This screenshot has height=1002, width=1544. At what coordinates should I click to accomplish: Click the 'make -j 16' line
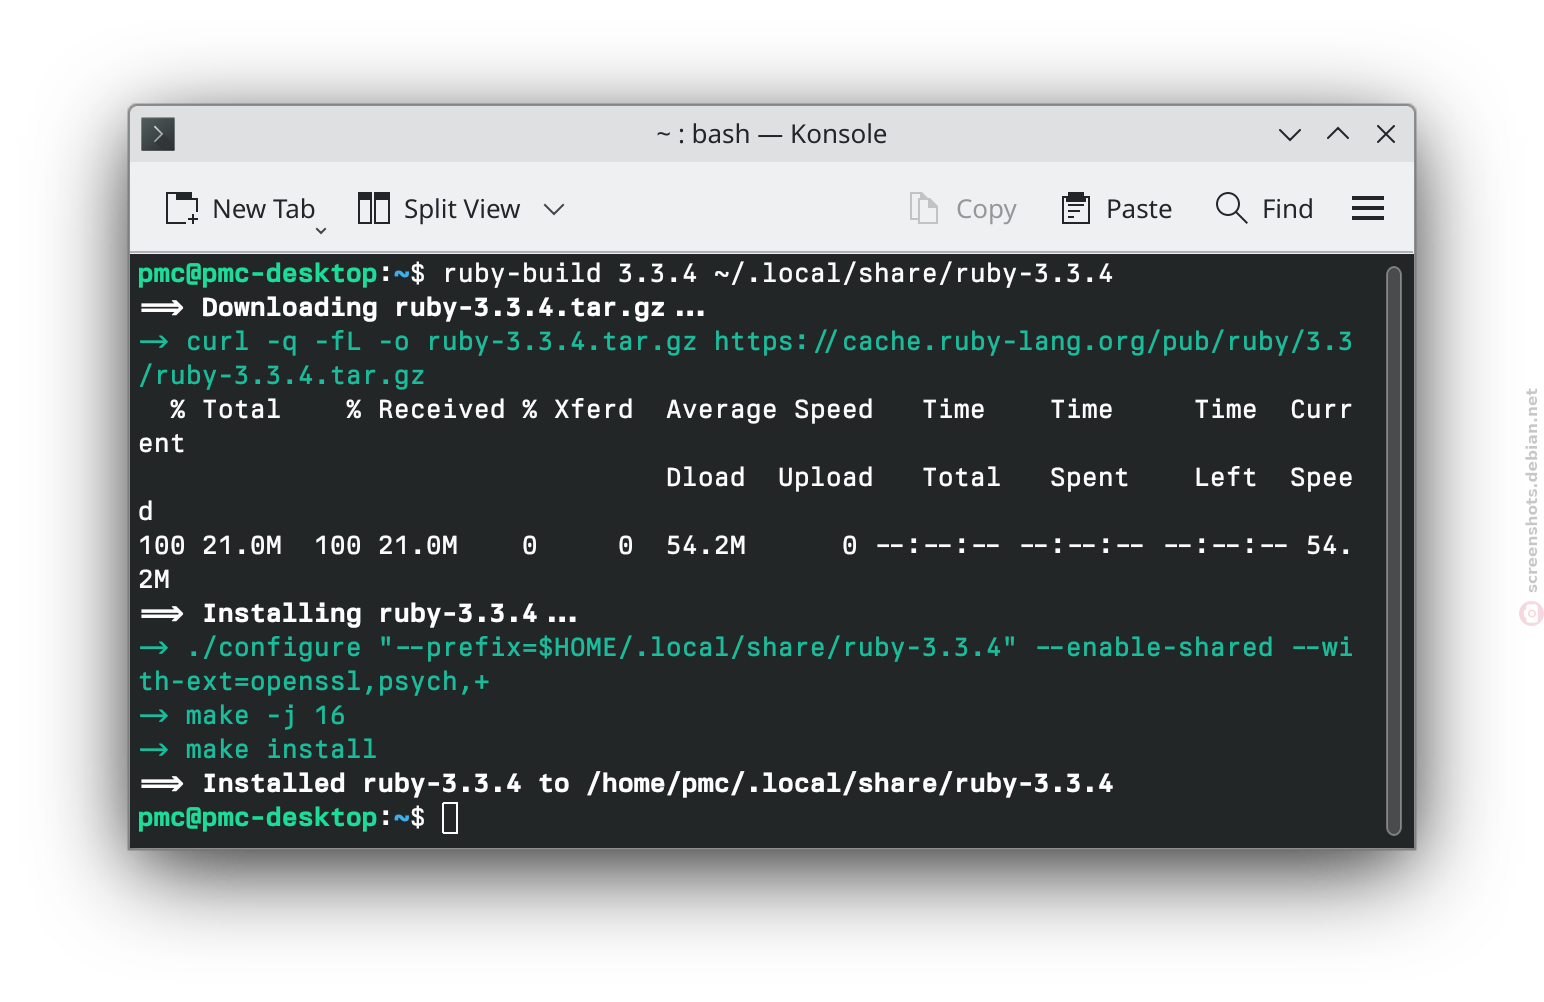[x=242, y=715]
